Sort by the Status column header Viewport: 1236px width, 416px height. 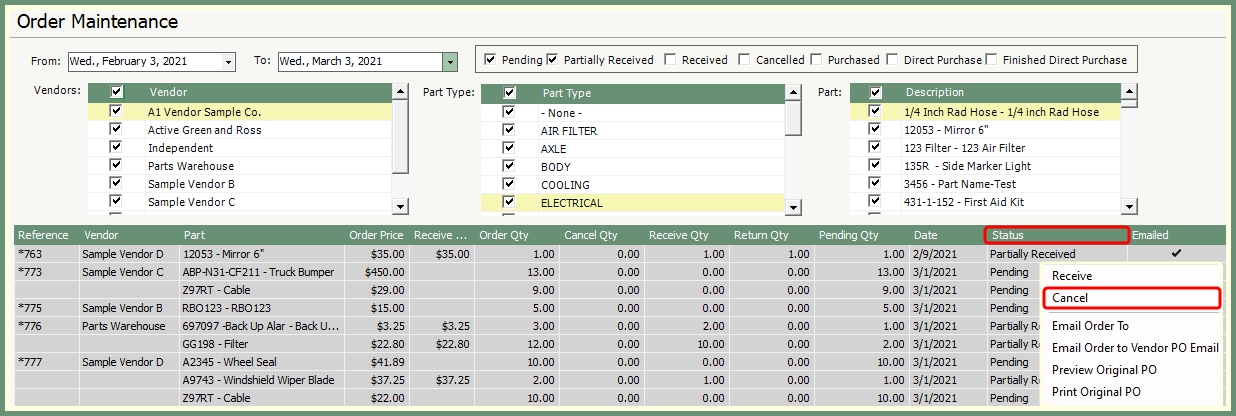1056,236
